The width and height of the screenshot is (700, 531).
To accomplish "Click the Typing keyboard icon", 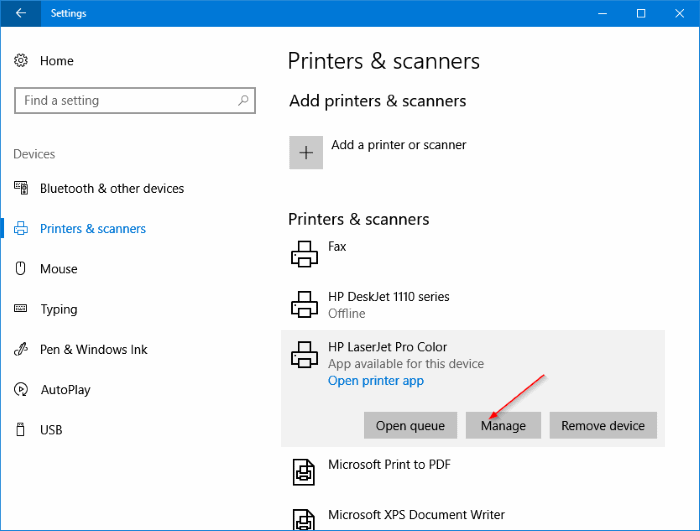I will tap(21, 309).
